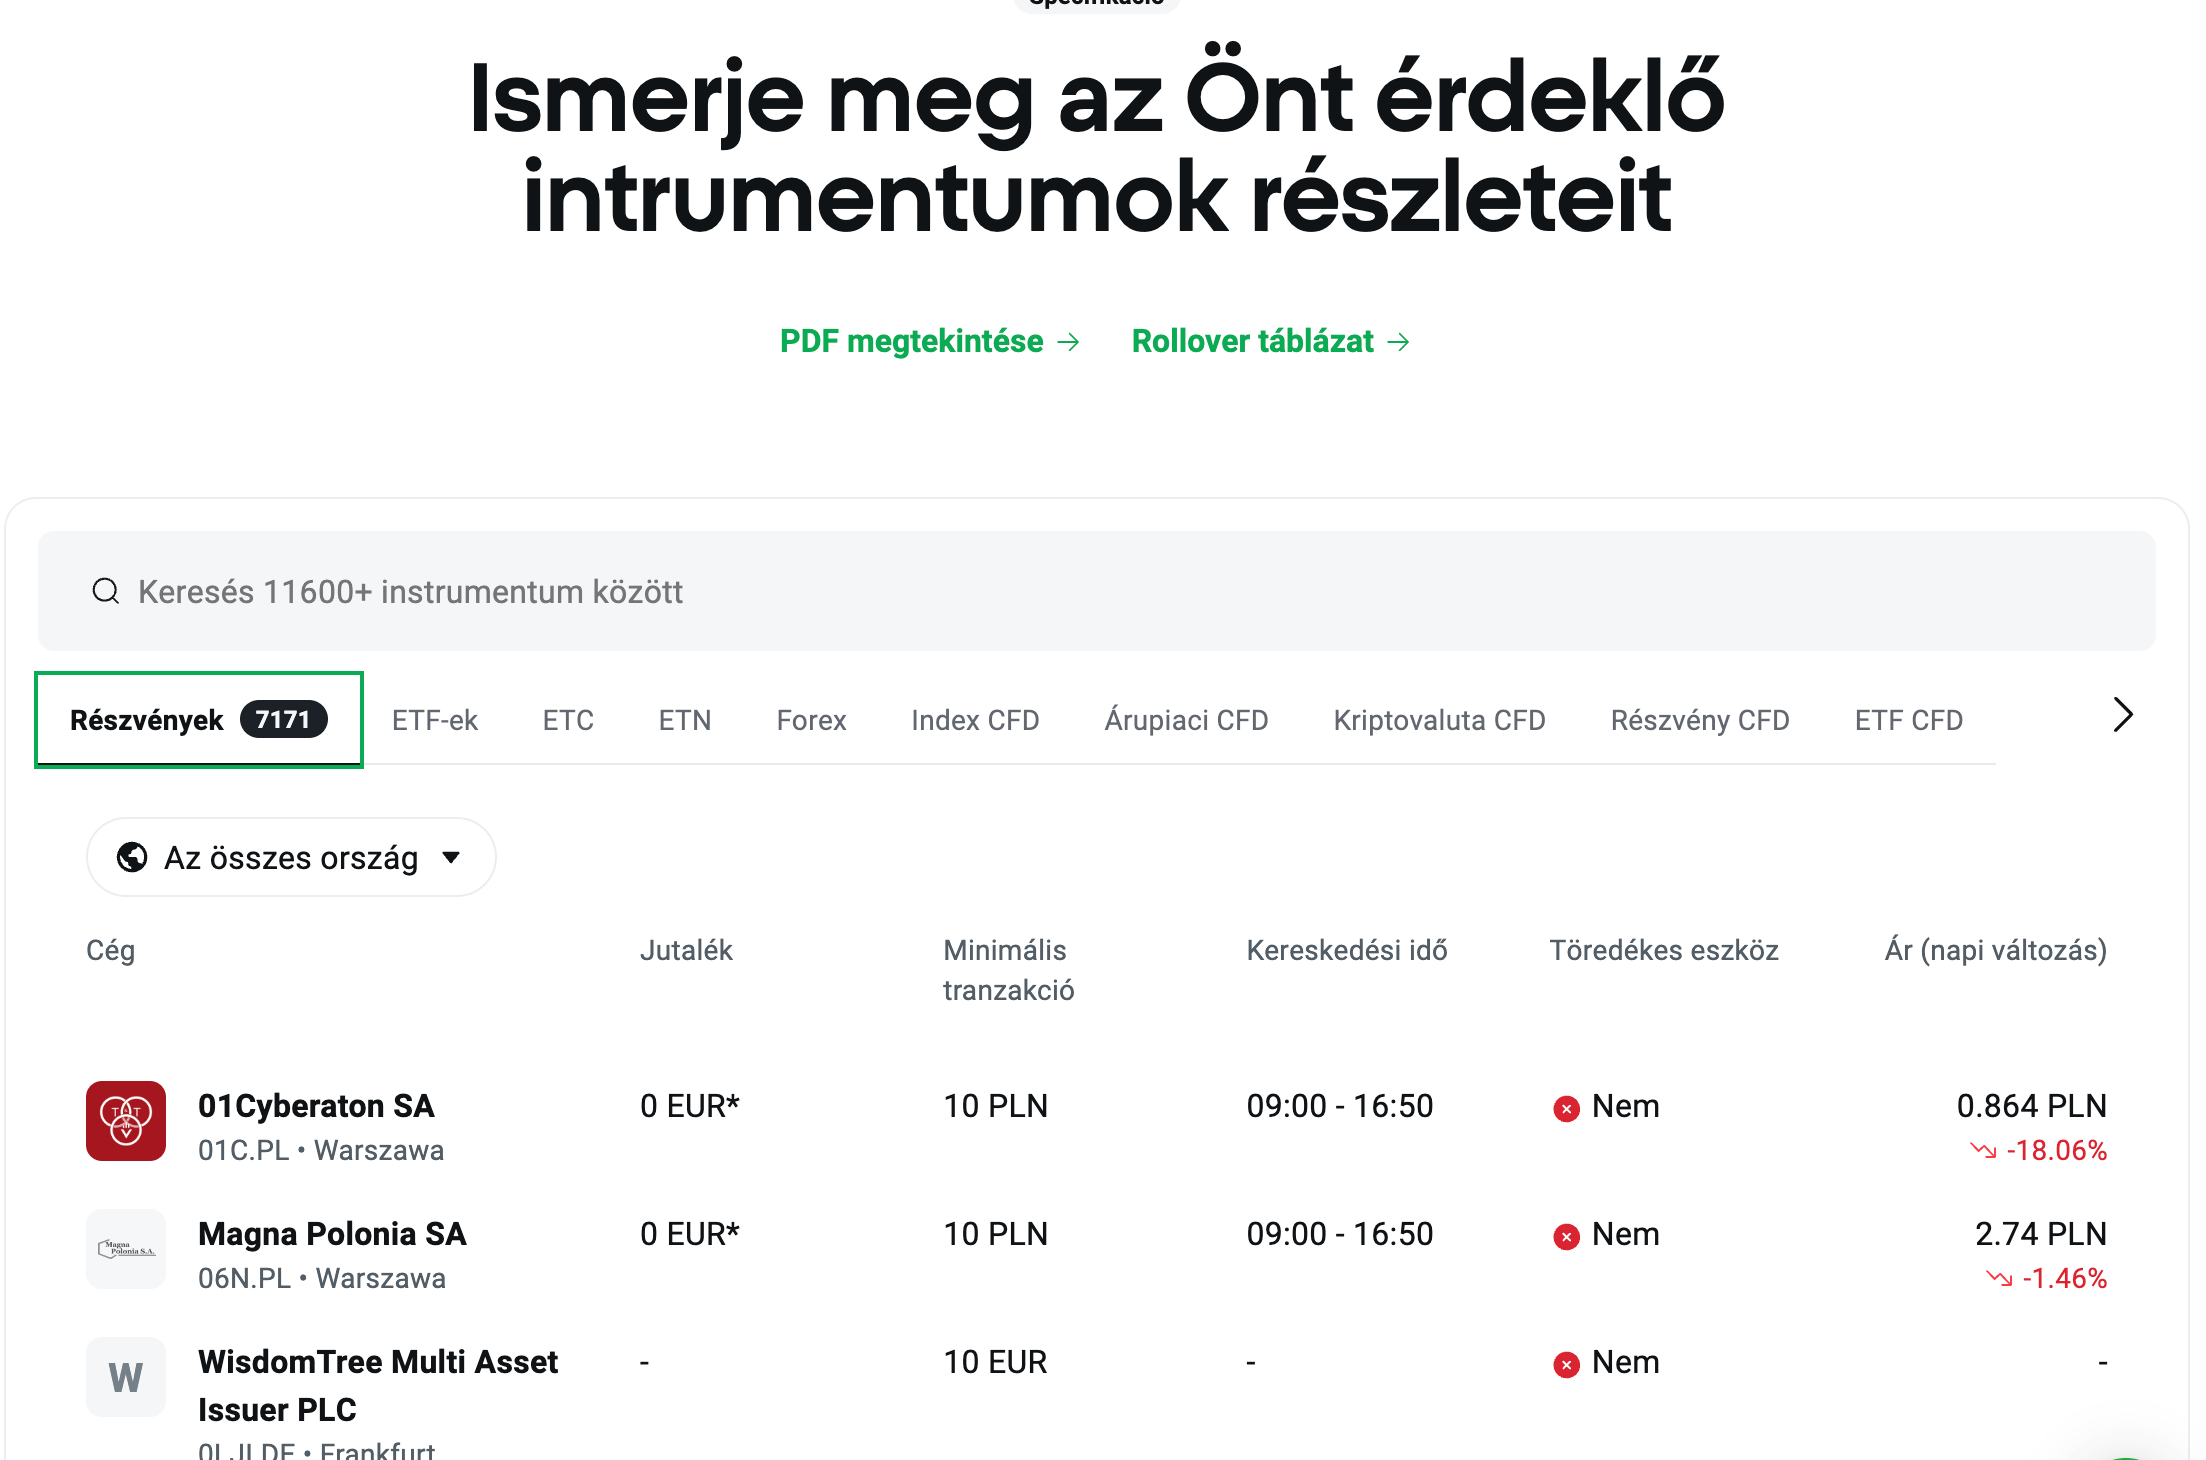Open the 'Az összes ország' country dropdown
Image resolution: width=2206 pixels, height=1460 pixels.
291,857
